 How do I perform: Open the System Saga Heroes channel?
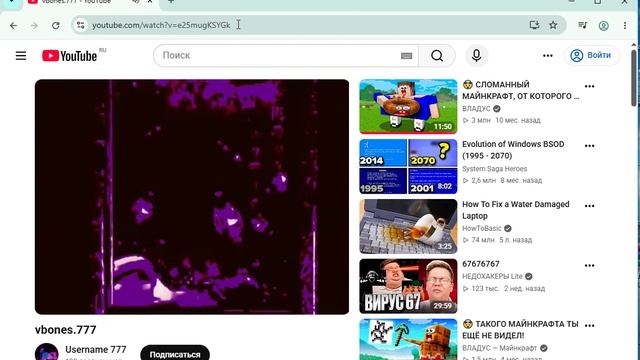[494, 169]
